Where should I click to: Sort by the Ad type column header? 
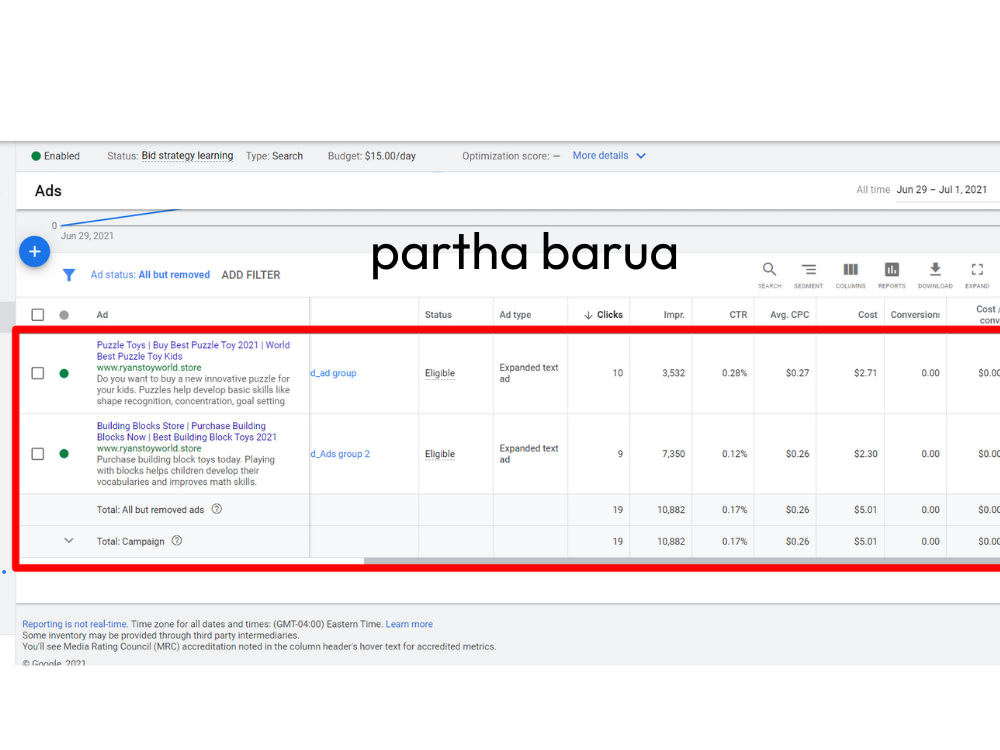515,314
